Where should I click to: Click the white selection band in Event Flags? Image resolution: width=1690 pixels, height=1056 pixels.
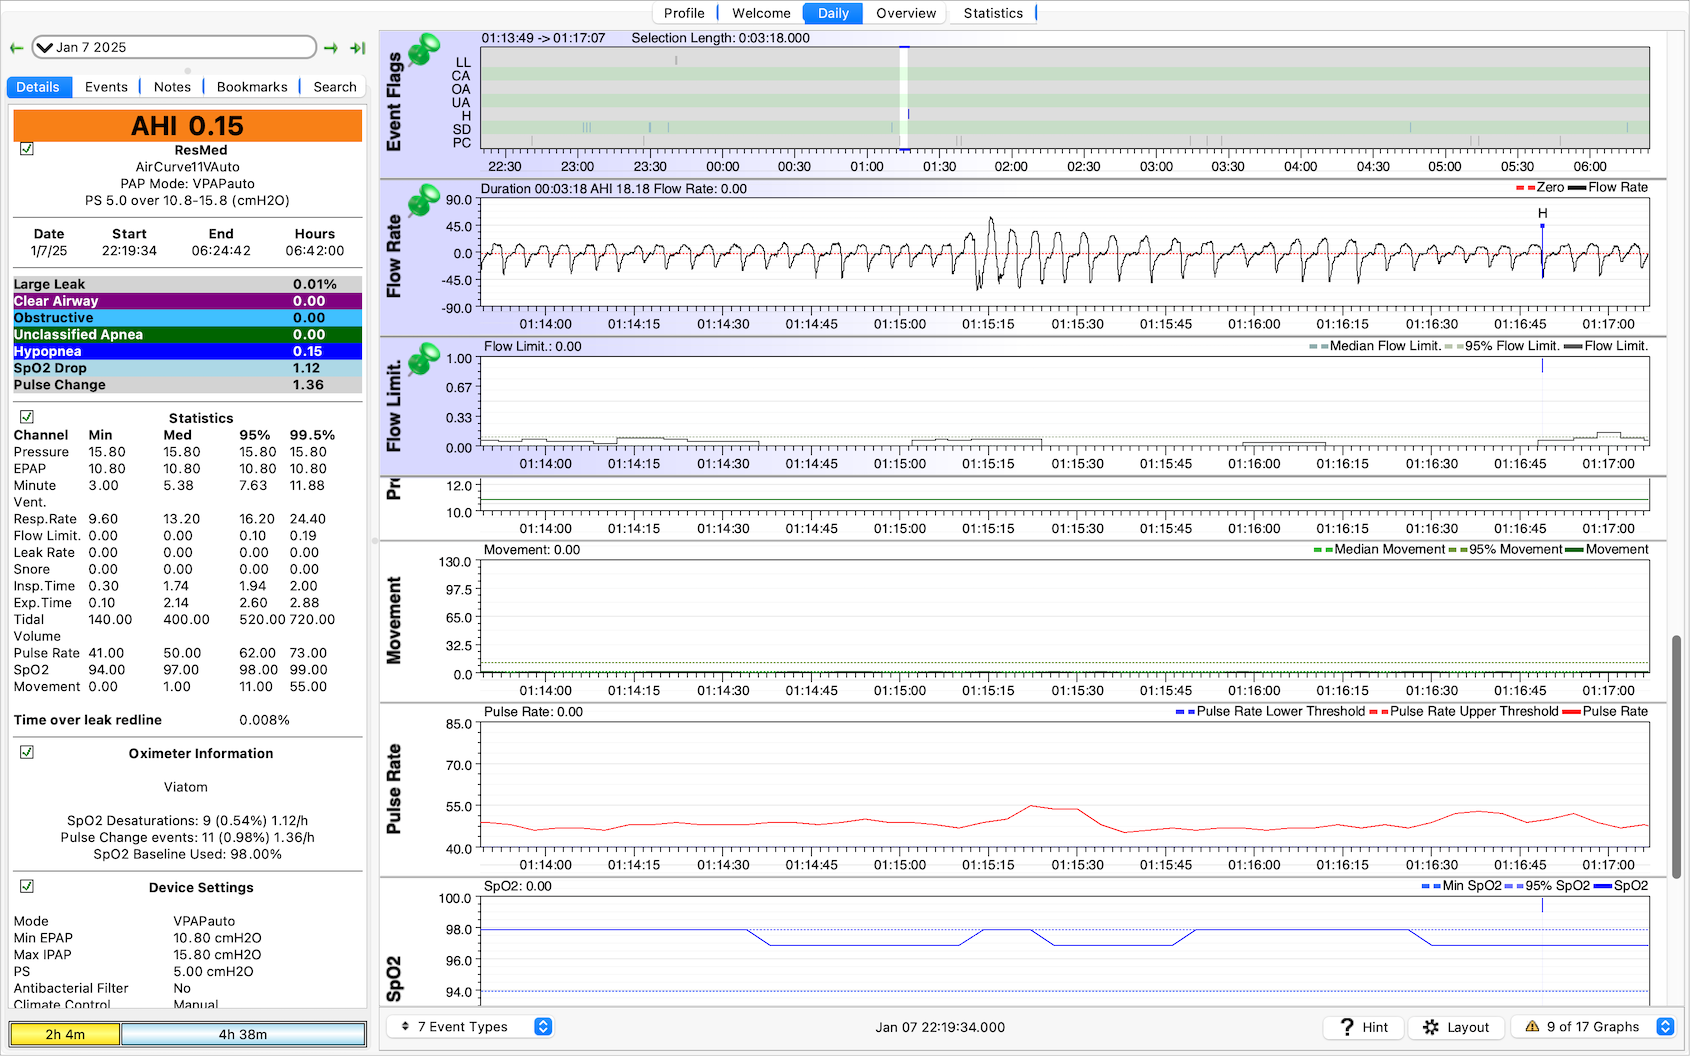(904, 98)
